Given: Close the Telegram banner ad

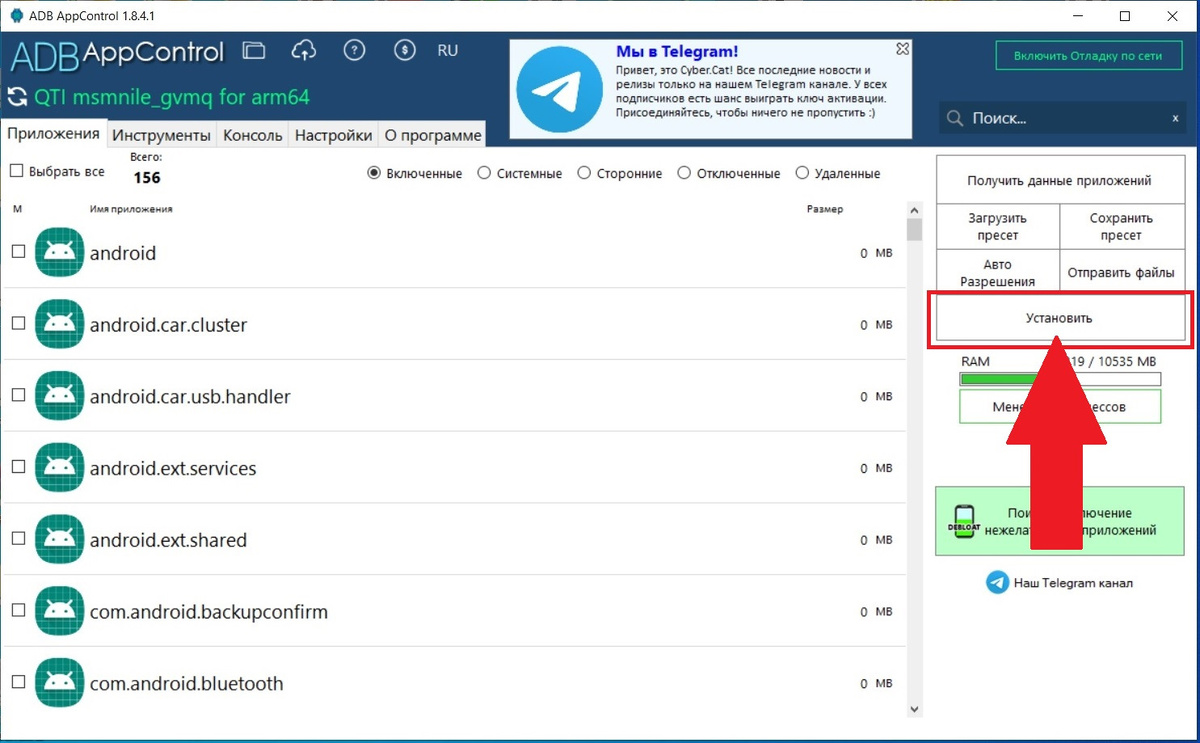Looking at the screenshot, I should point(902,48).
